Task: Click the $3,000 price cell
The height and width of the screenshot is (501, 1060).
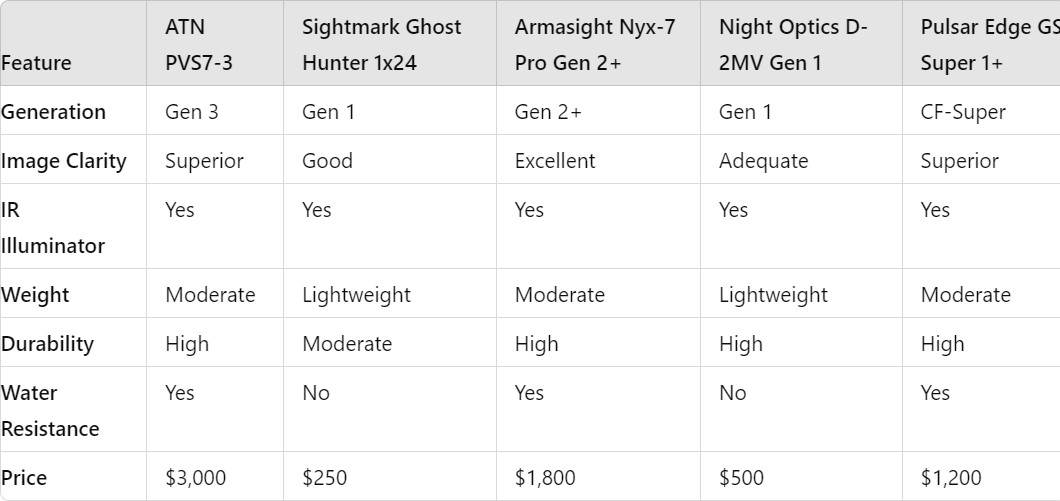Action: 215,477
